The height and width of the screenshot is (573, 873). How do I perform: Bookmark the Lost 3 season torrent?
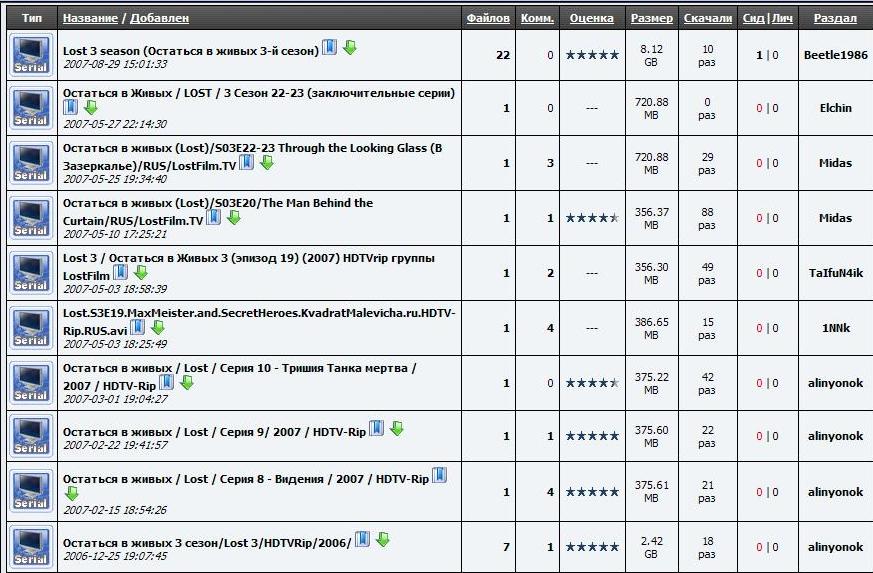tap(330, 47)
